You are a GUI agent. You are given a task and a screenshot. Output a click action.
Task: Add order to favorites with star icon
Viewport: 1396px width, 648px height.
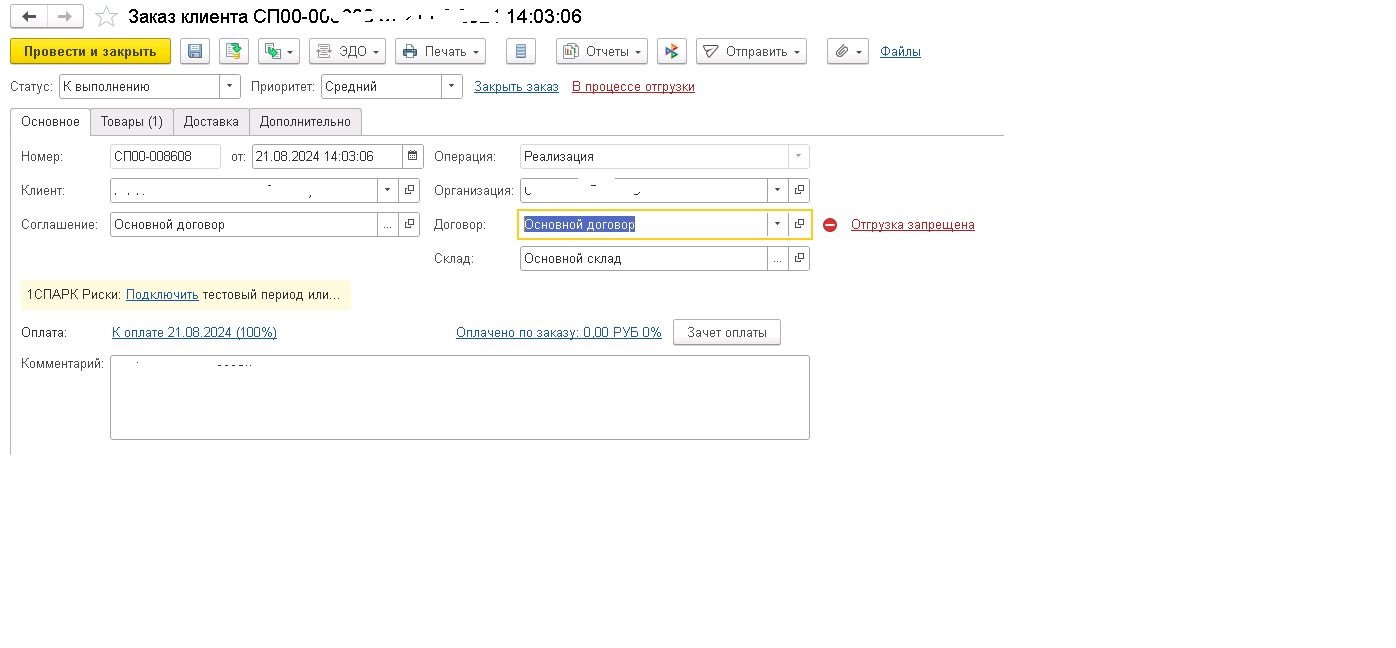pos(106,17)
